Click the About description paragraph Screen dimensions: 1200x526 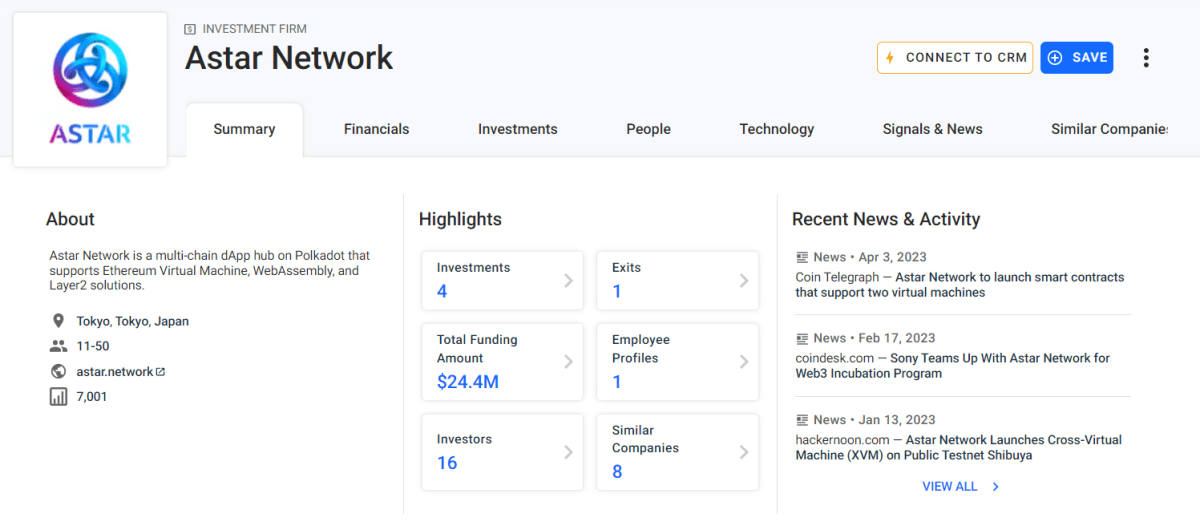(x=210, y=271)
